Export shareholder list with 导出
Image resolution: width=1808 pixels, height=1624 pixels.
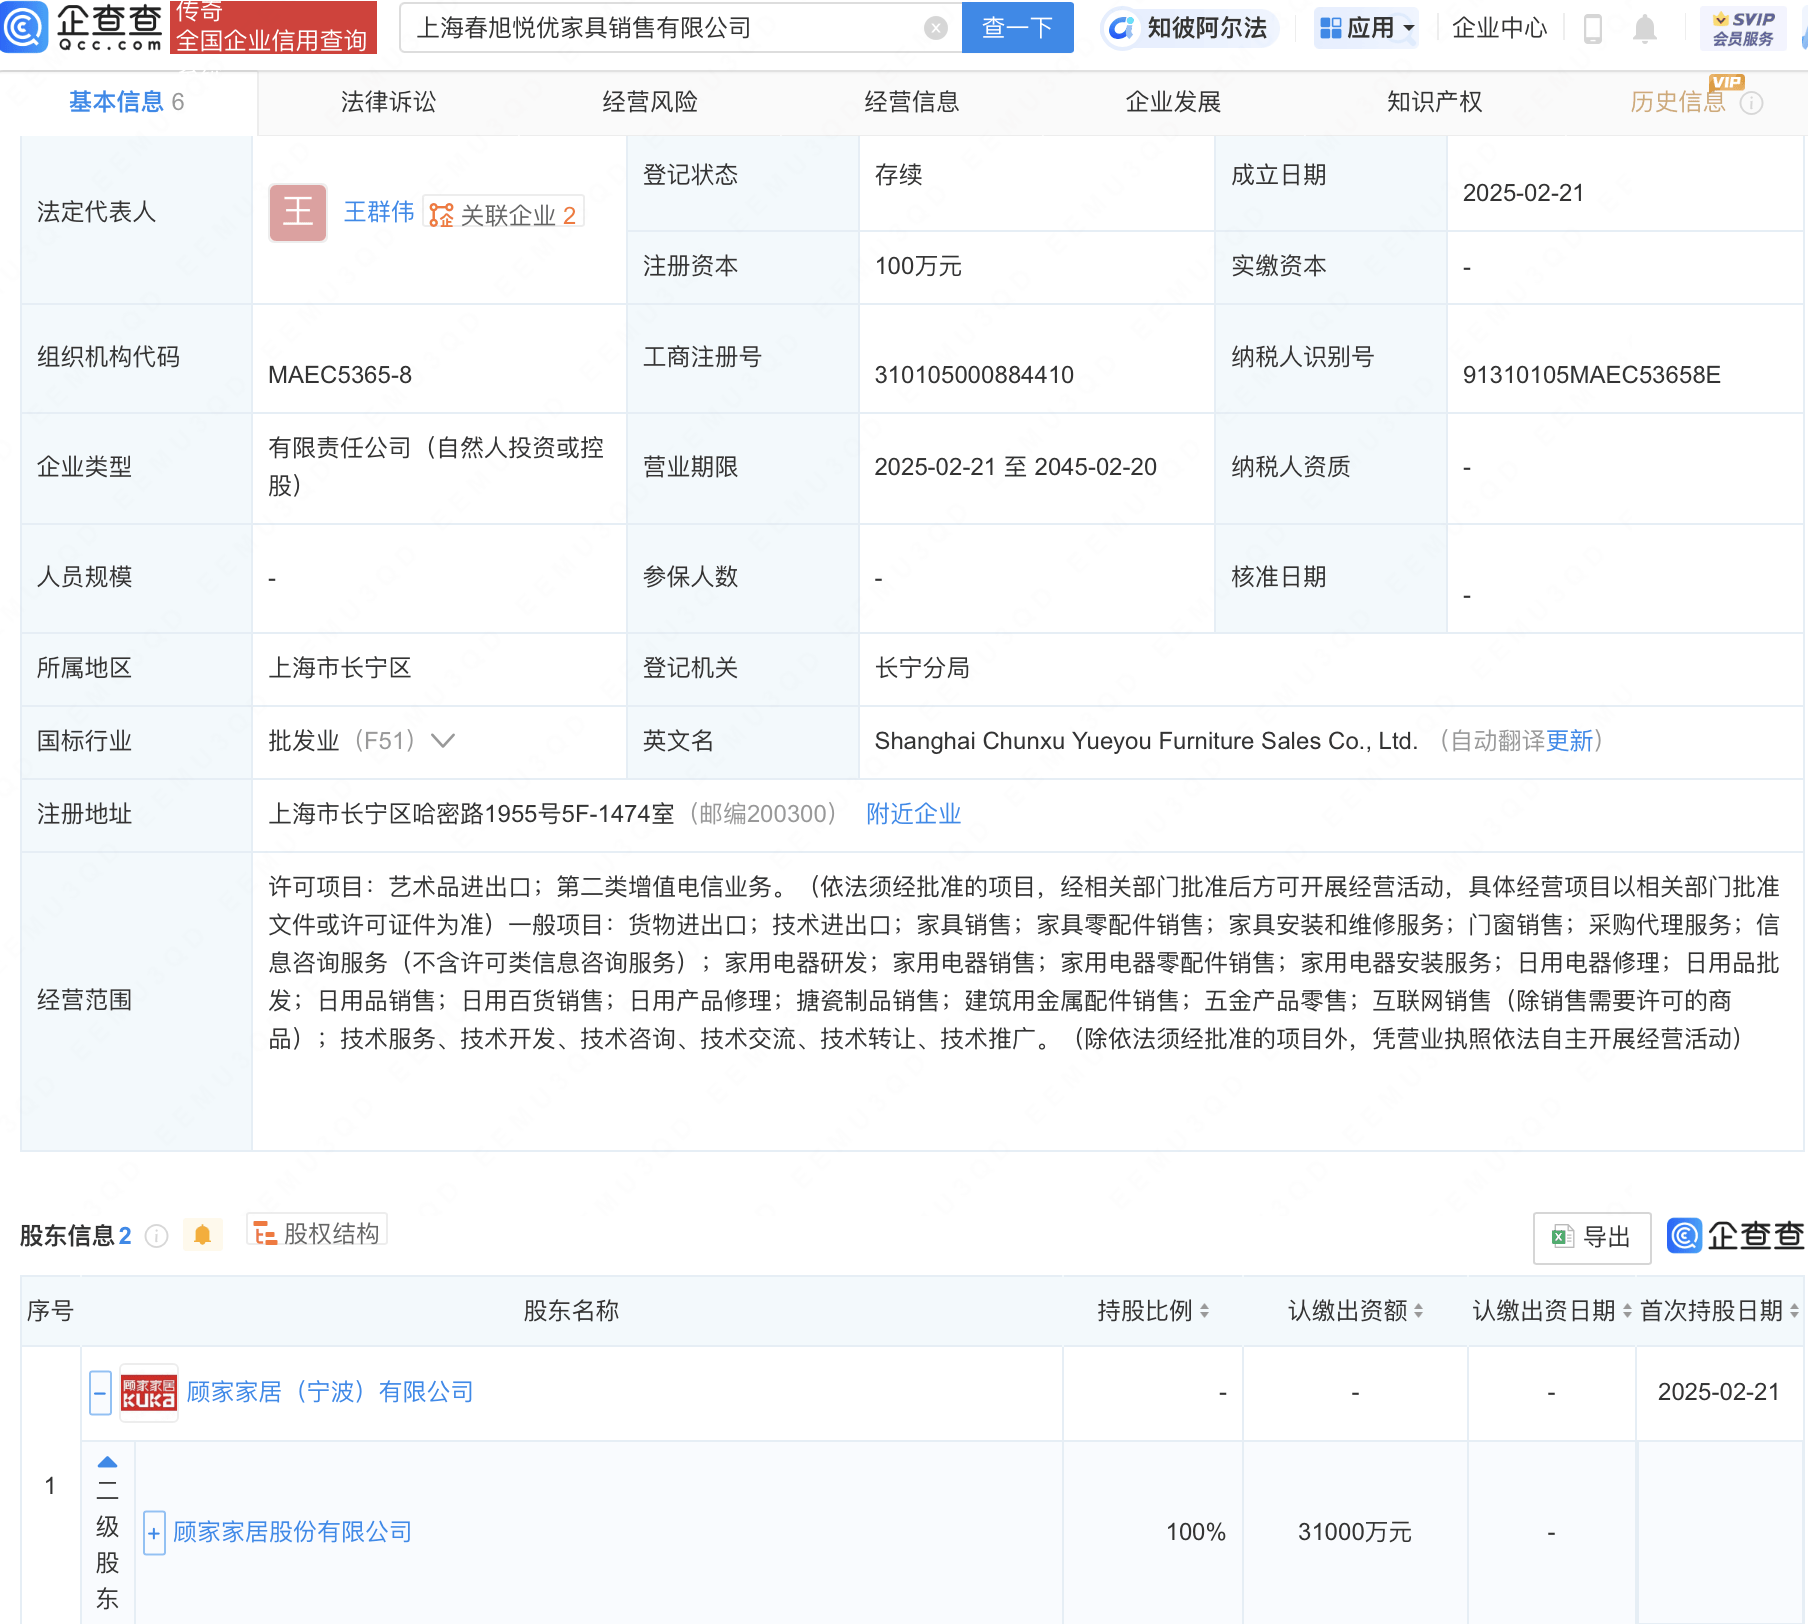click(1592, 1238)
